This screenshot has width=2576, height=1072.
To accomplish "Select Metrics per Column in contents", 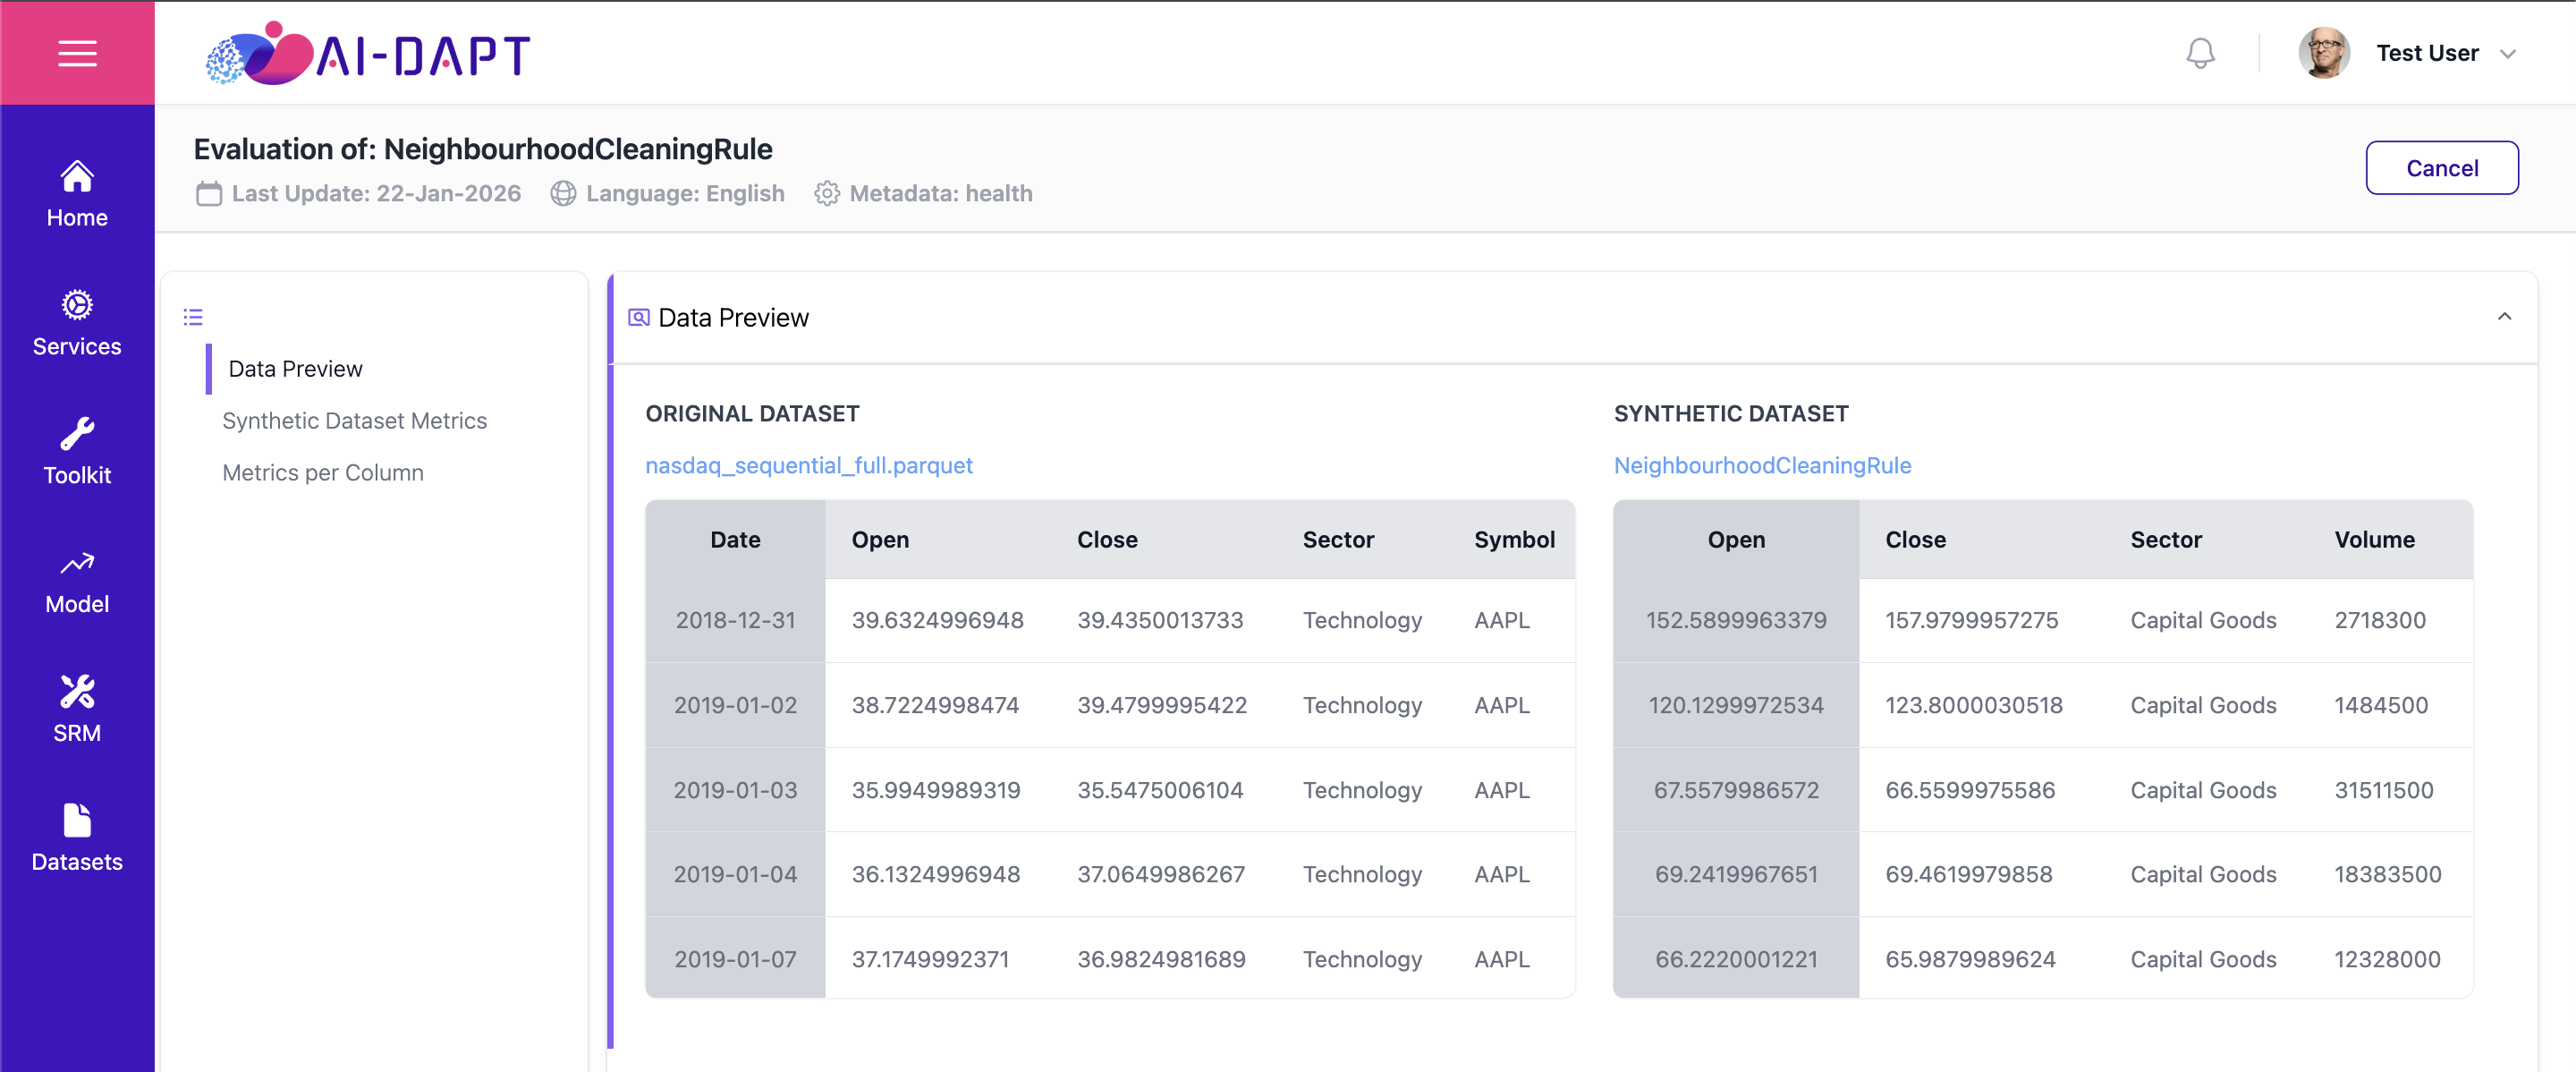I will [x=323, y=473].
